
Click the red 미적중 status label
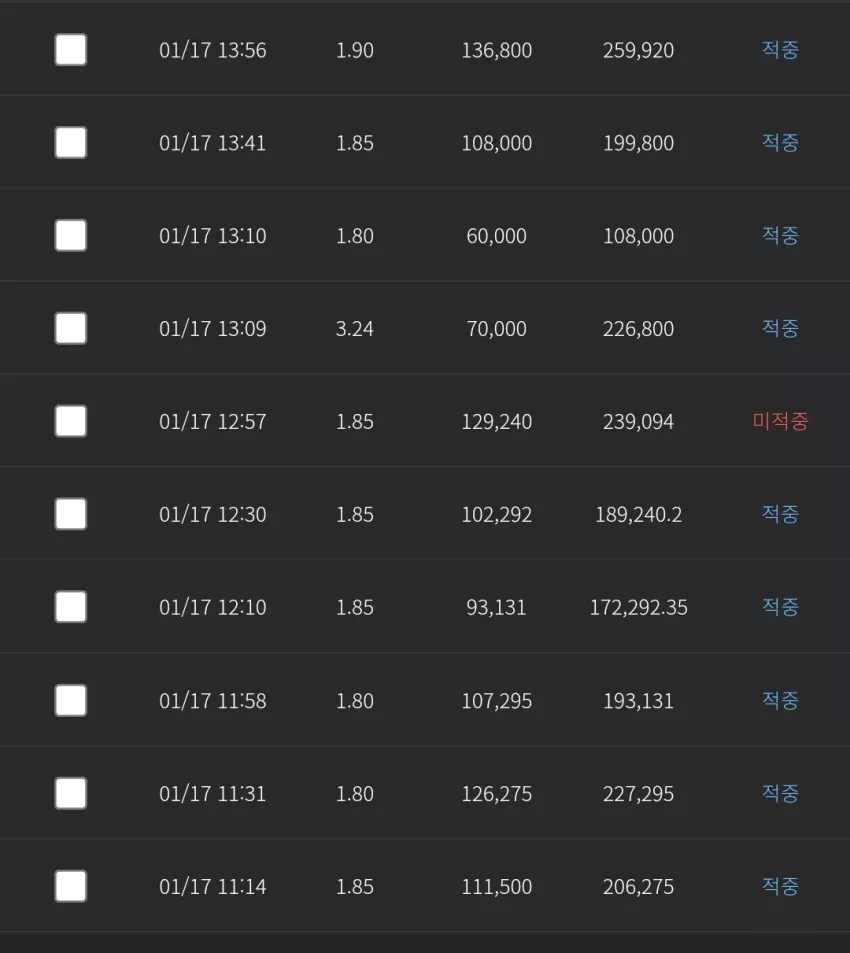click(x=780, y=421)
